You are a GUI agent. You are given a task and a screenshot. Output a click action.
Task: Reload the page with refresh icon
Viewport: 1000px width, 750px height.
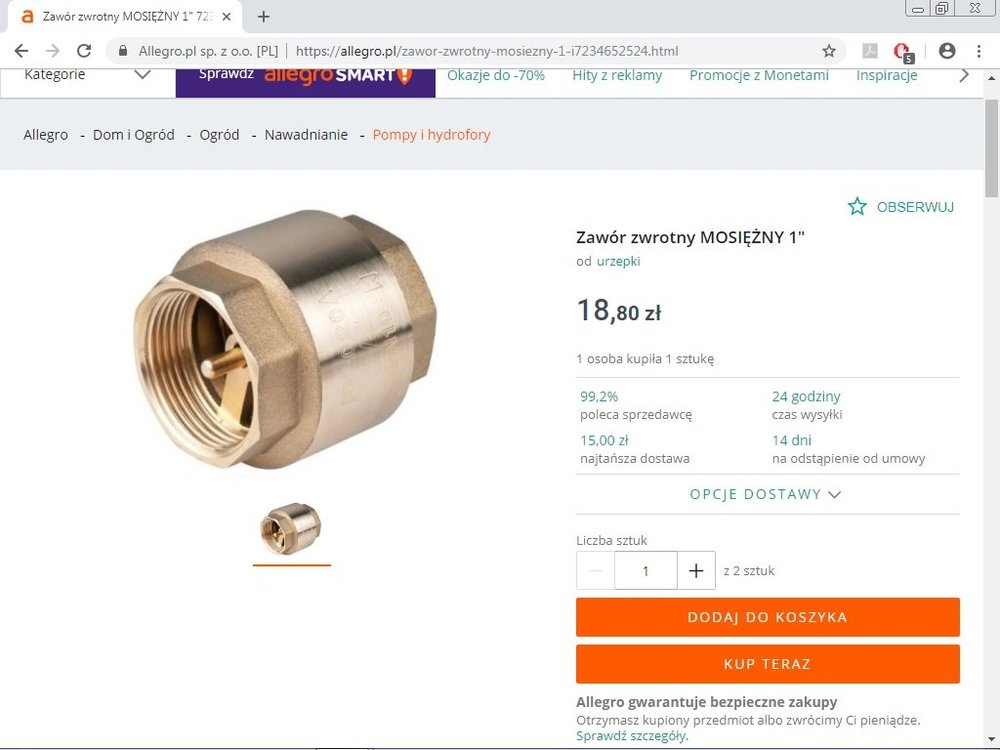[x=84, y=51]
